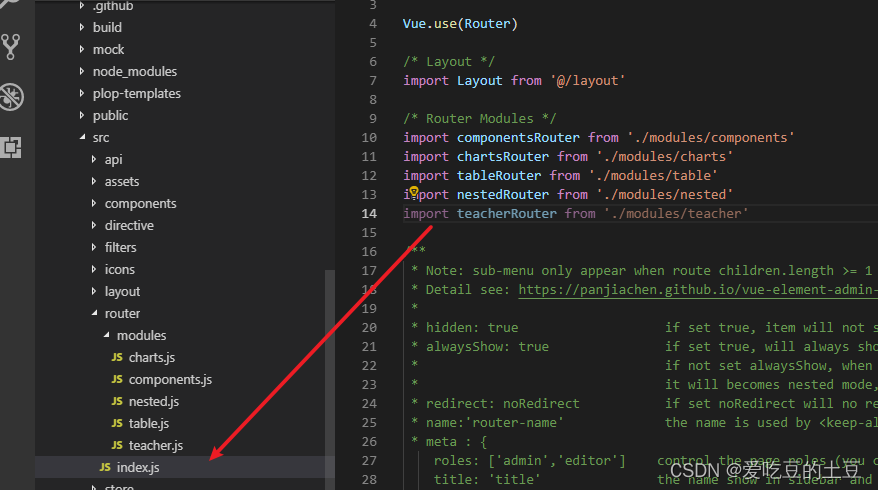Expand the directive folder arrow
This screenshot has width=878, height=490.
tap(94, 225)
